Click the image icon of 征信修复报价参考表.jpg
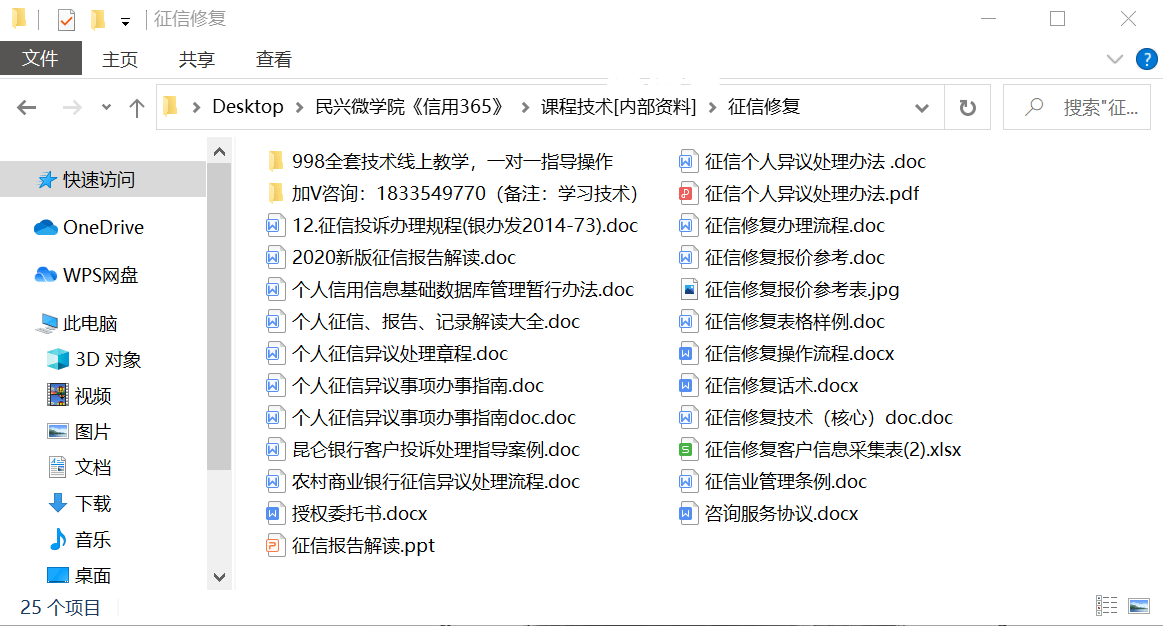The height and width of the screenshot is (626, 1163). click(x=687, y=289)
